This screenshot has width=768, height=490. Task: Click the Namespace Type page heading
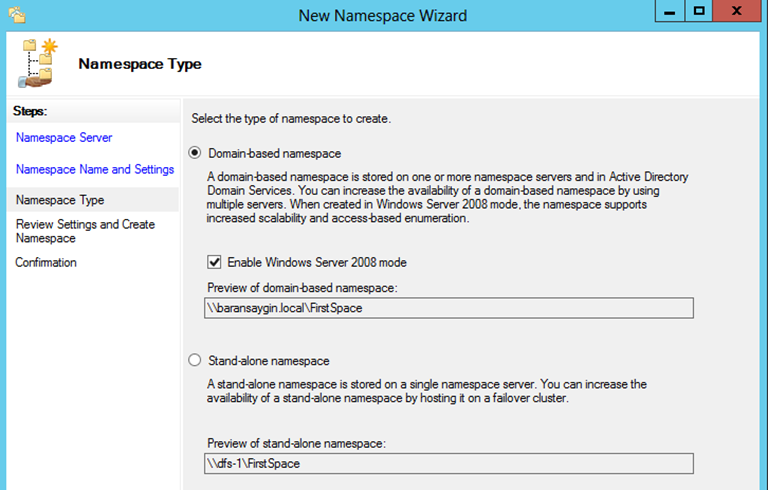(140, 64)
